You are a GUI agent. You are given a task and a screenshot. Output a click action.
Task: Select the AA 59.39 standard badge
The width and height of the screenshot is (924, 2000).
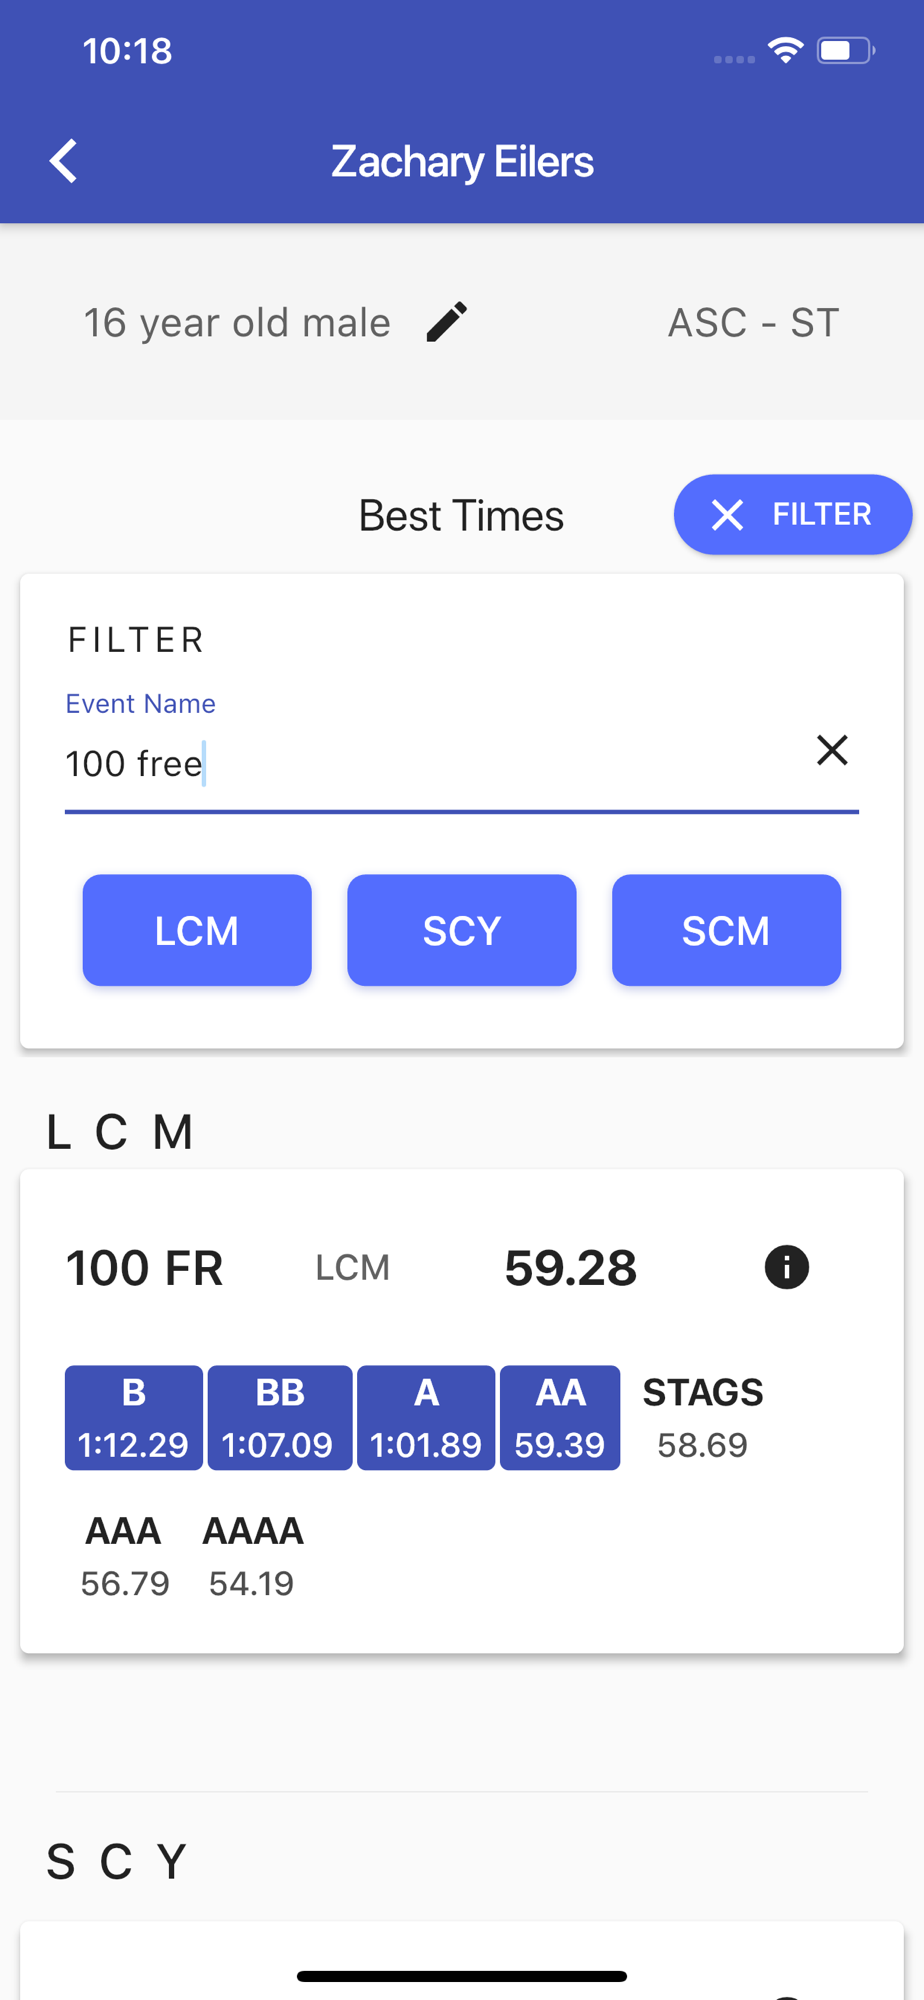point(560,1418)
